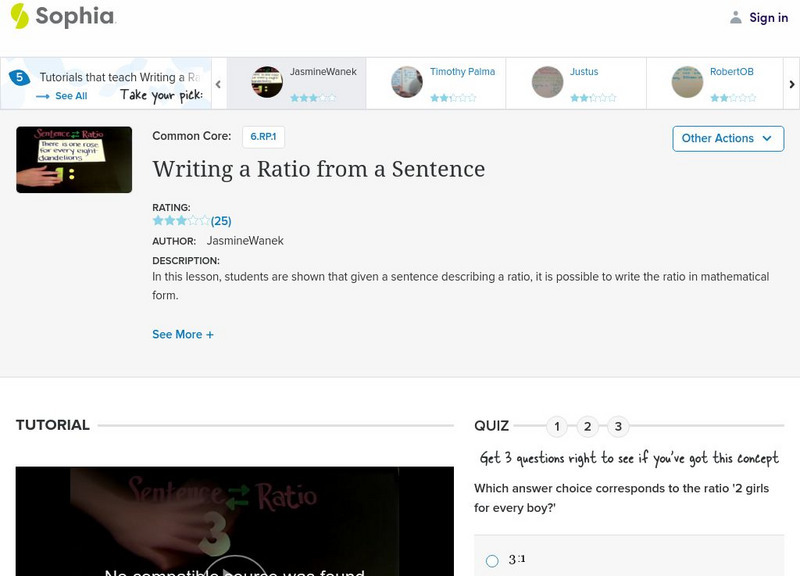Click the Sign in link
This screenshot has height=576, width=800.
[x=768, y=17]
